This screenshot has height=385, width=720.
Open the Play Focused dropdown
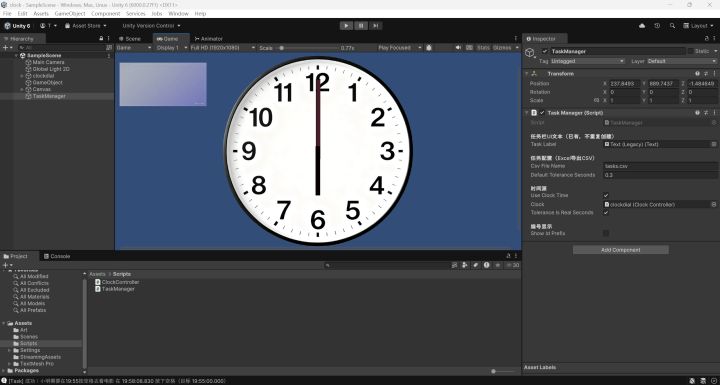(399, 48)
